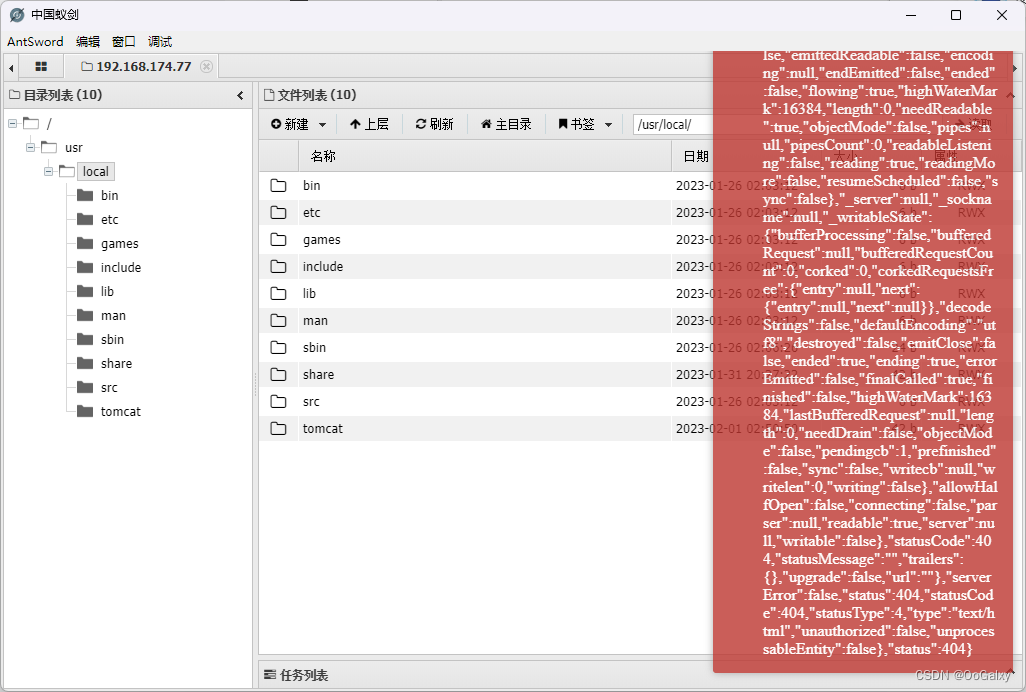Click the folder icon of the bin row

click(278, 186)
